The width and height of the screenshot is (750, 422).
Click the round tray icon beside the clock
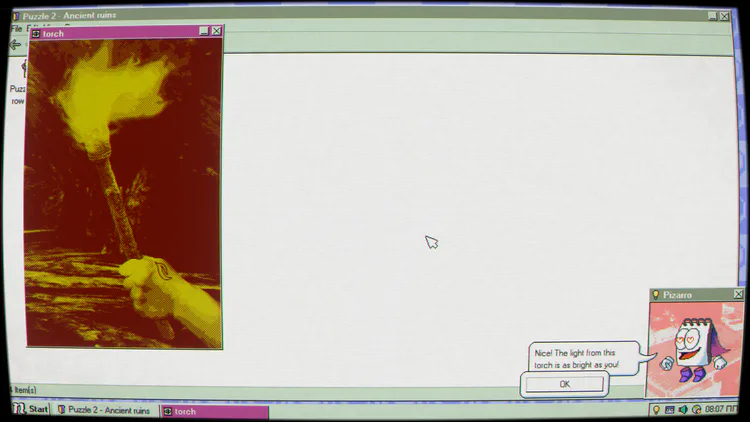(696, 410)
